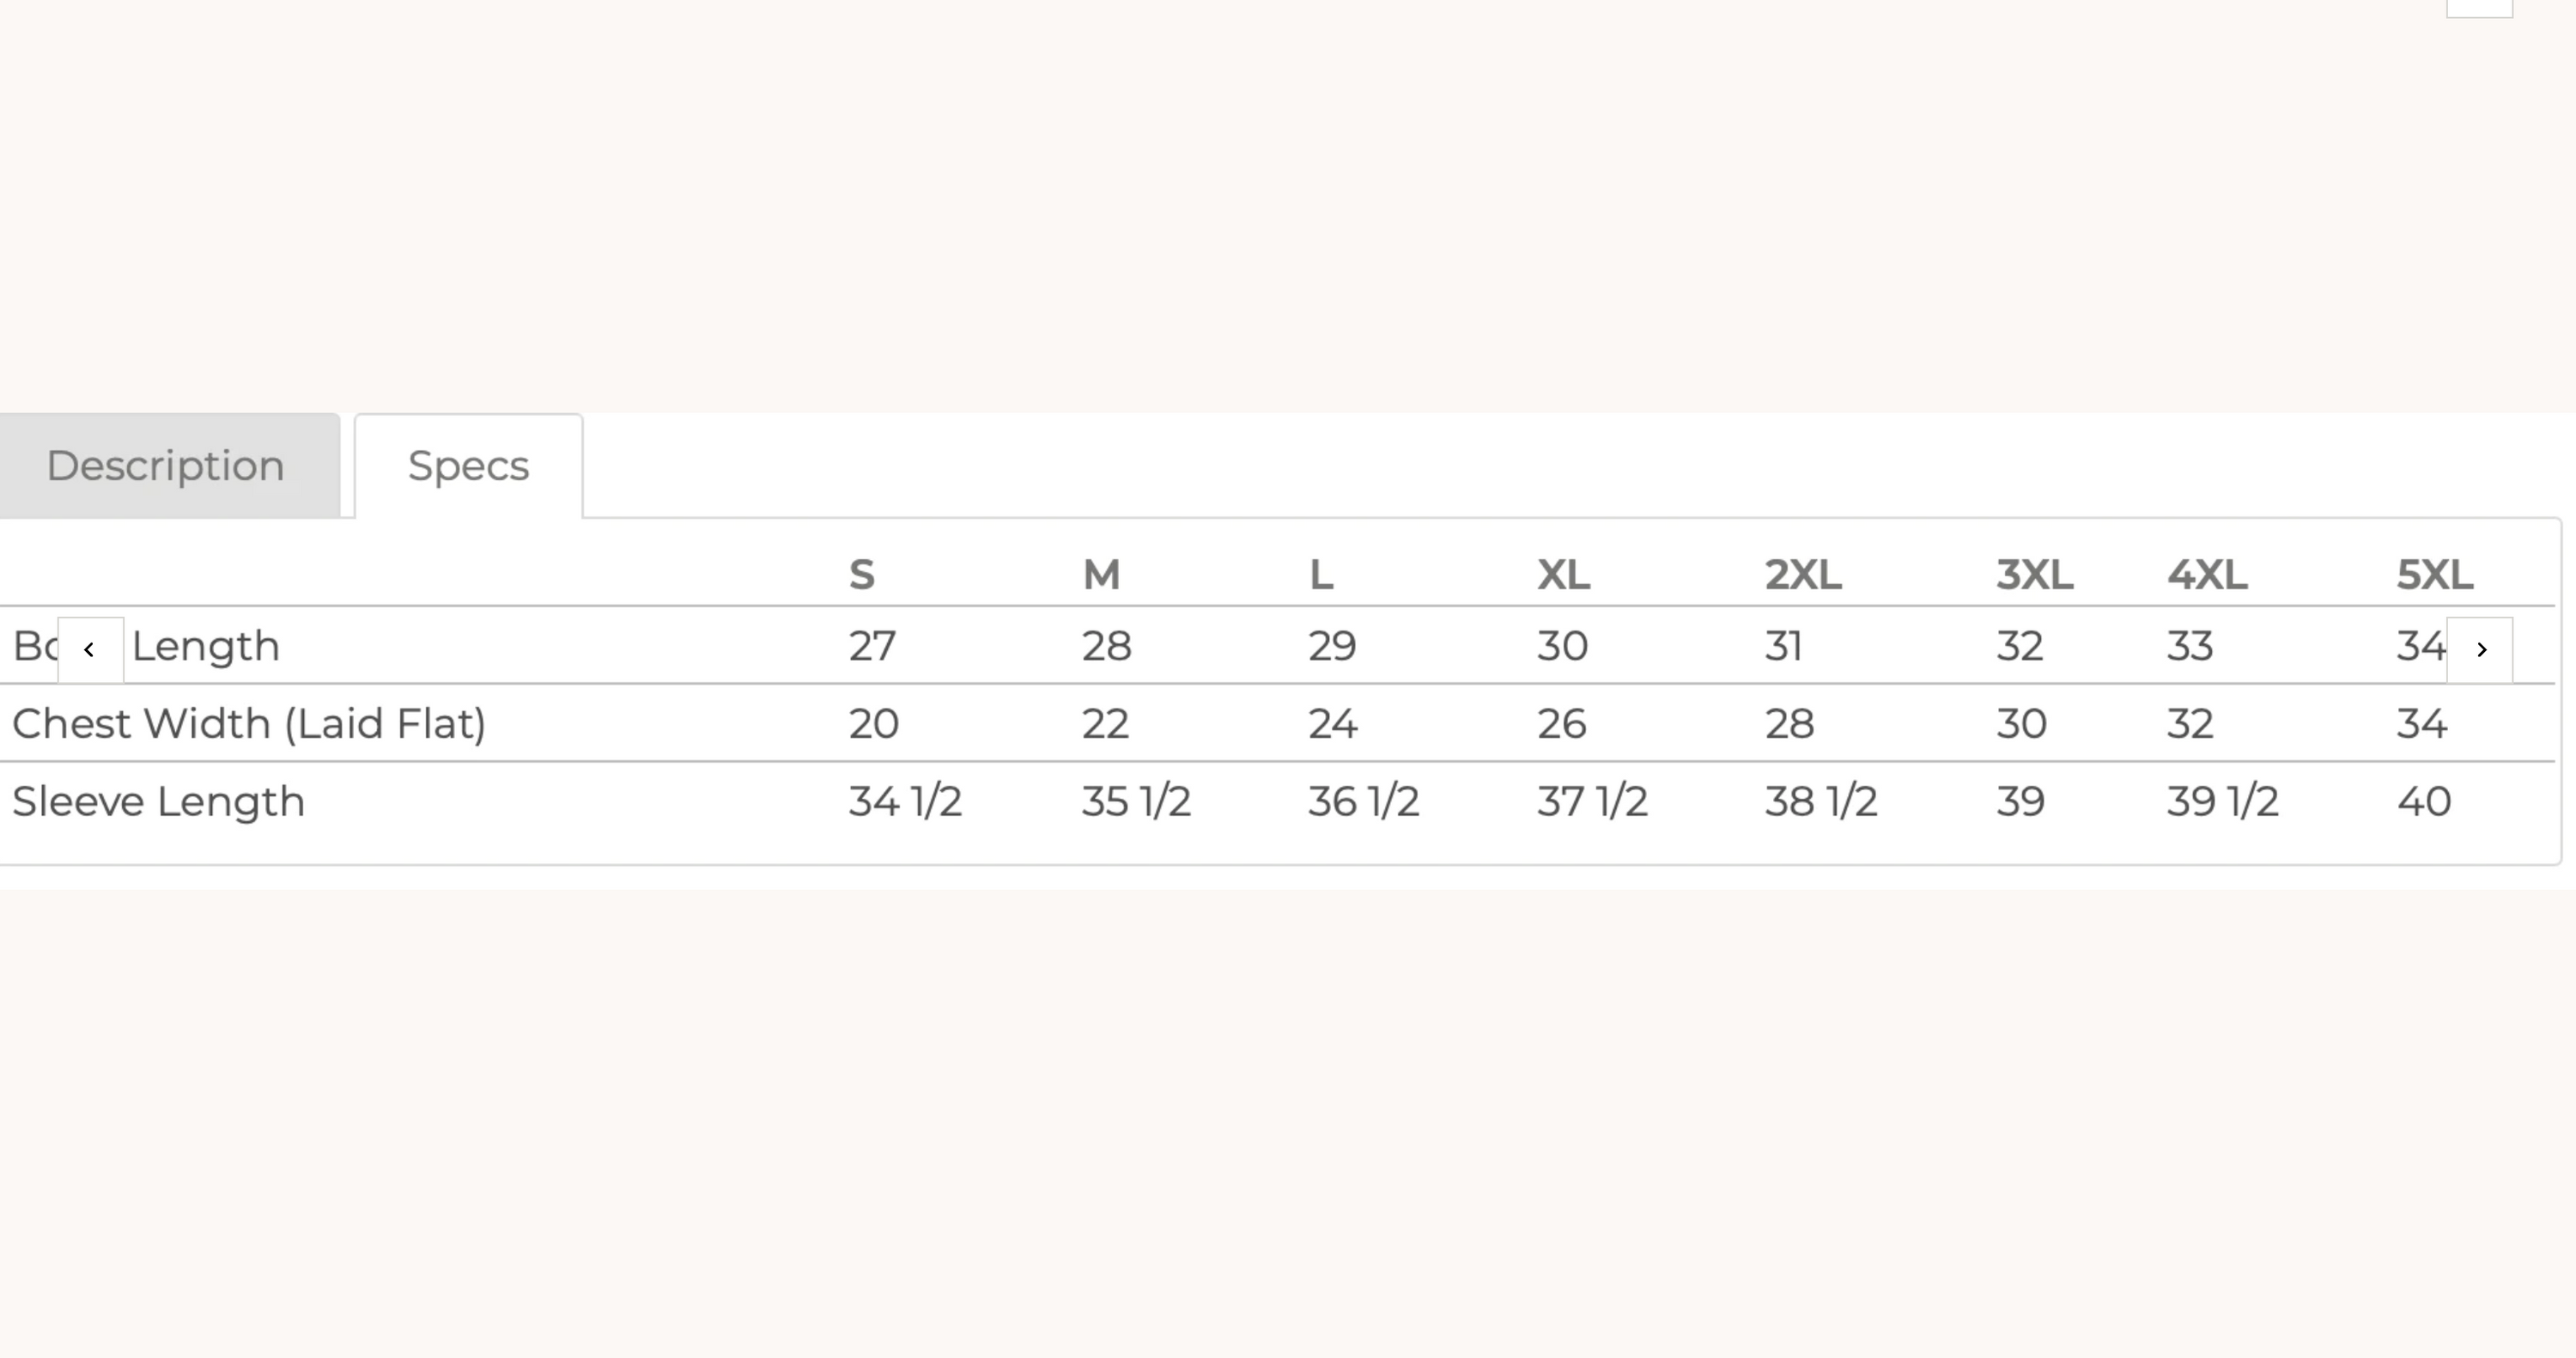This screenshot has height=1358, width=2576.
Task: Click the sleeve length value 40
Action: tap(2423, 801)
